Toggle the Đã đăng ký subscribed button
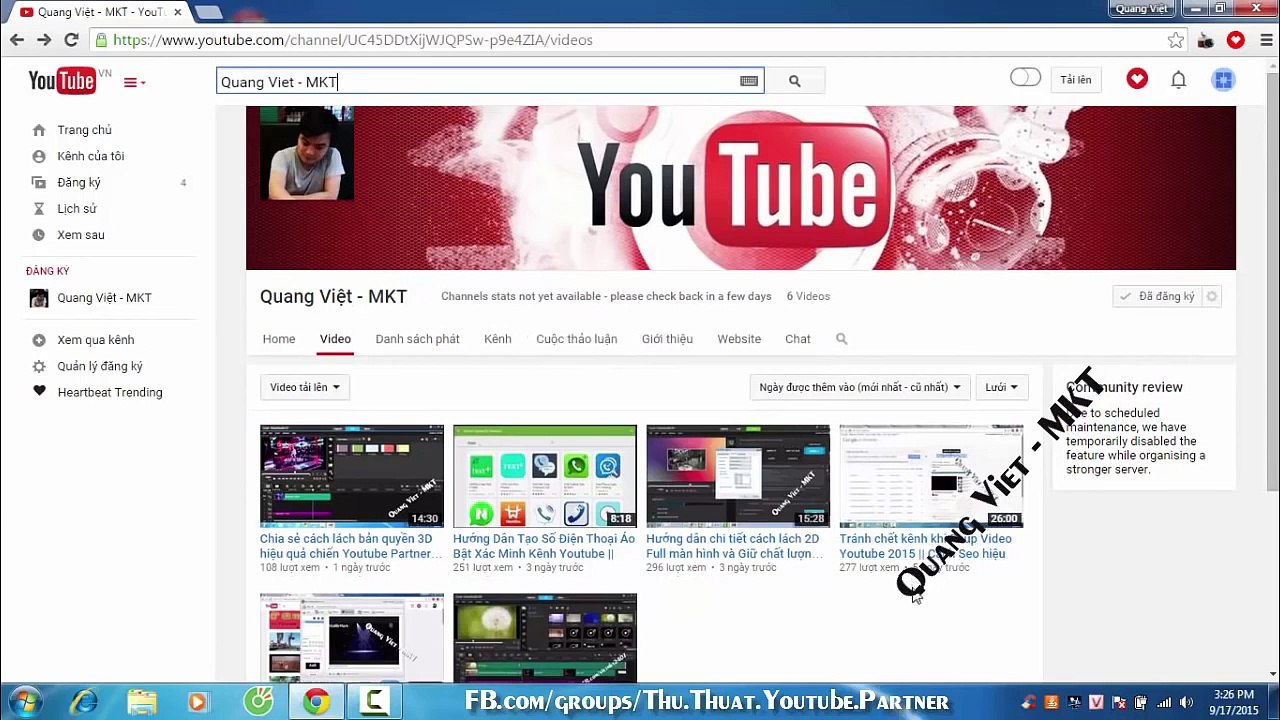Viewport: 1280px width, 720px height. [1158, 296]
